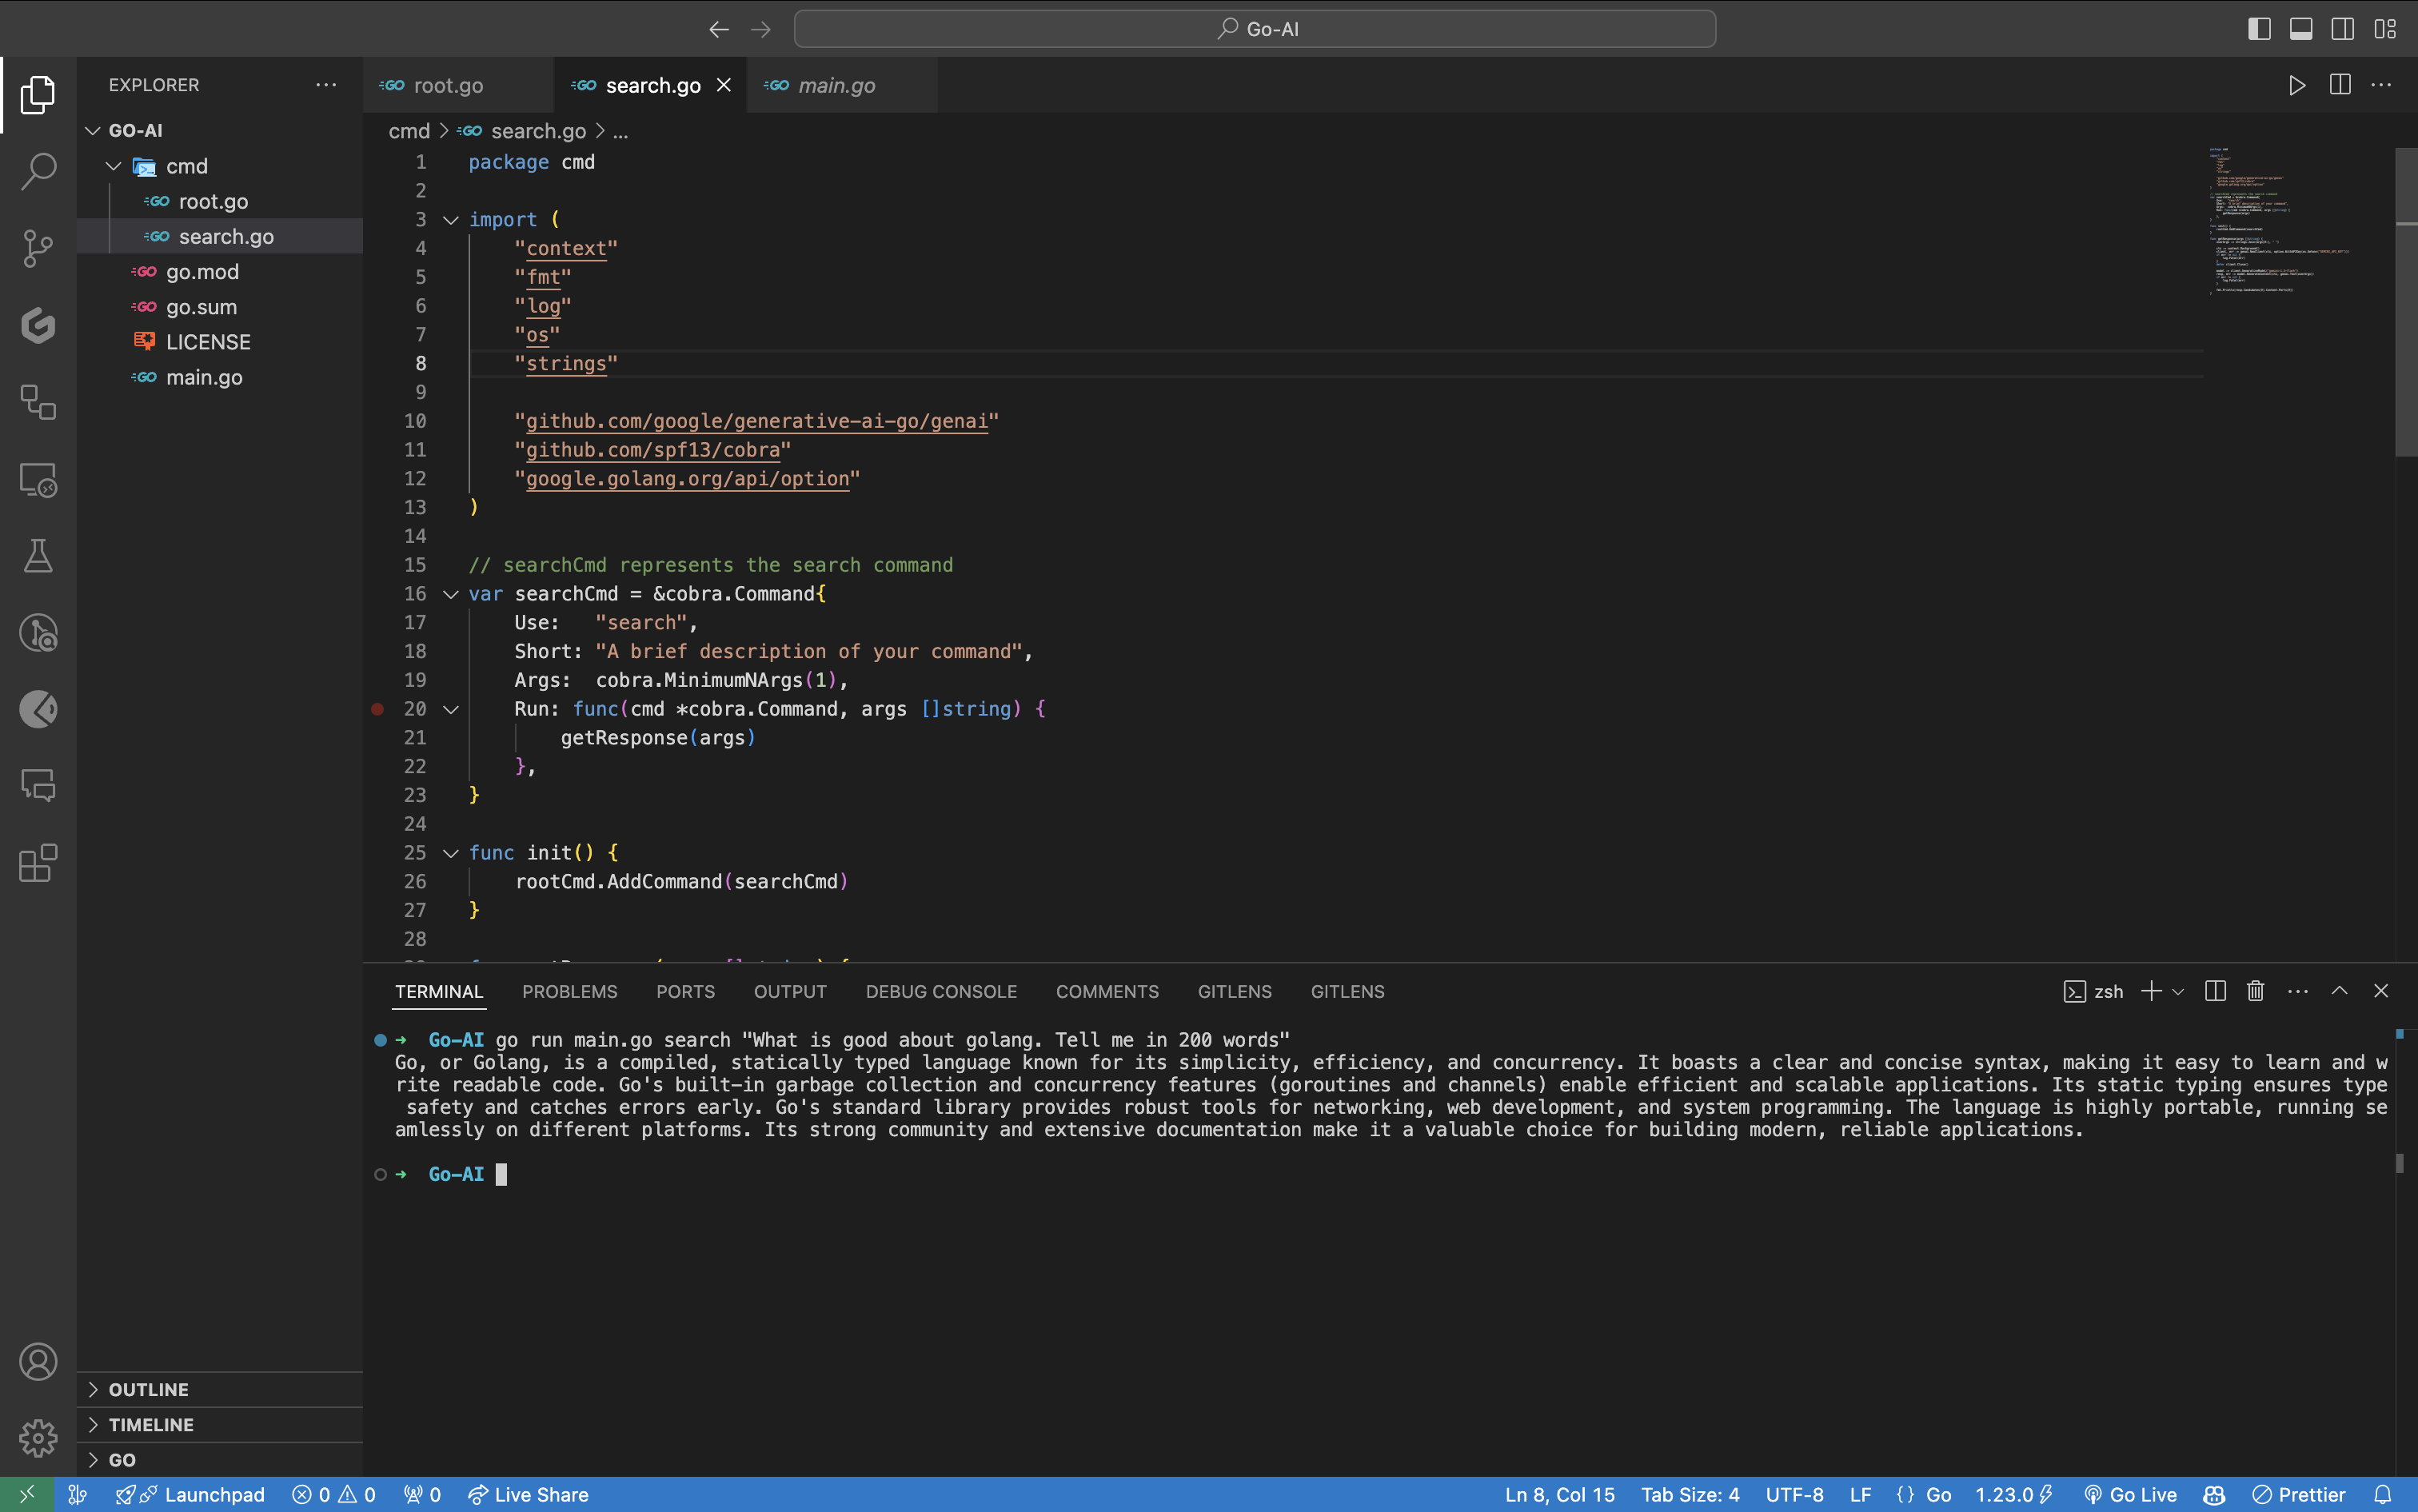Collapse the cmd folder in Explorer
Viewport: 2418px width, 1512px height.
(x=114, y=166)
